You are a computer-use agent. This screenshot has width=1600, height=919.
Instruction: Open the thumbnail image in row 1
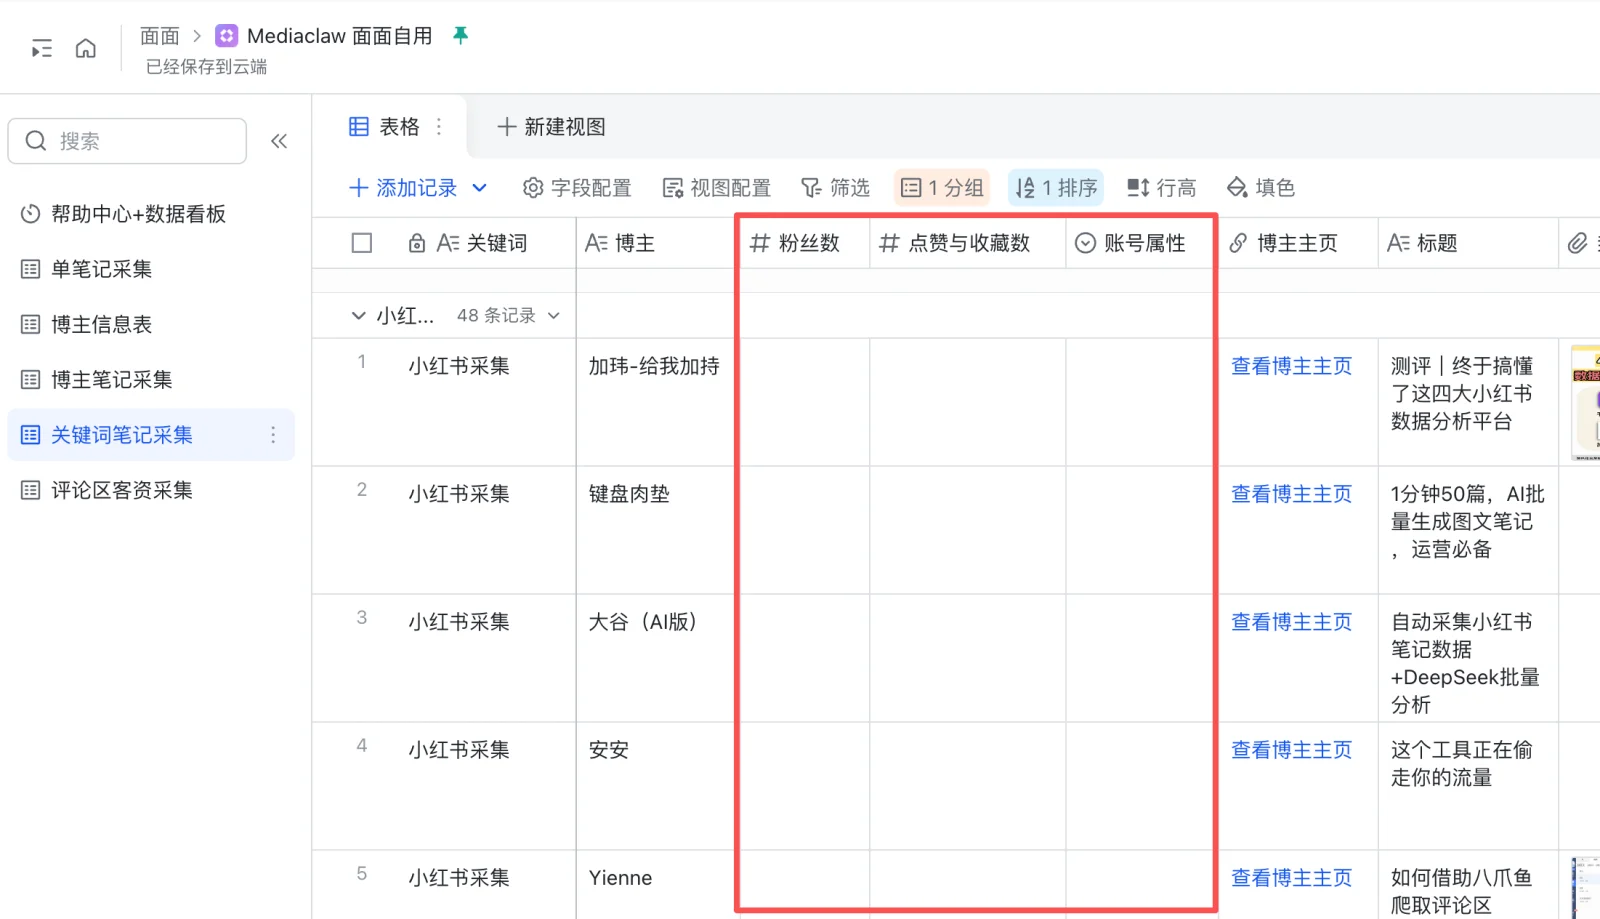coord(1586,402)
